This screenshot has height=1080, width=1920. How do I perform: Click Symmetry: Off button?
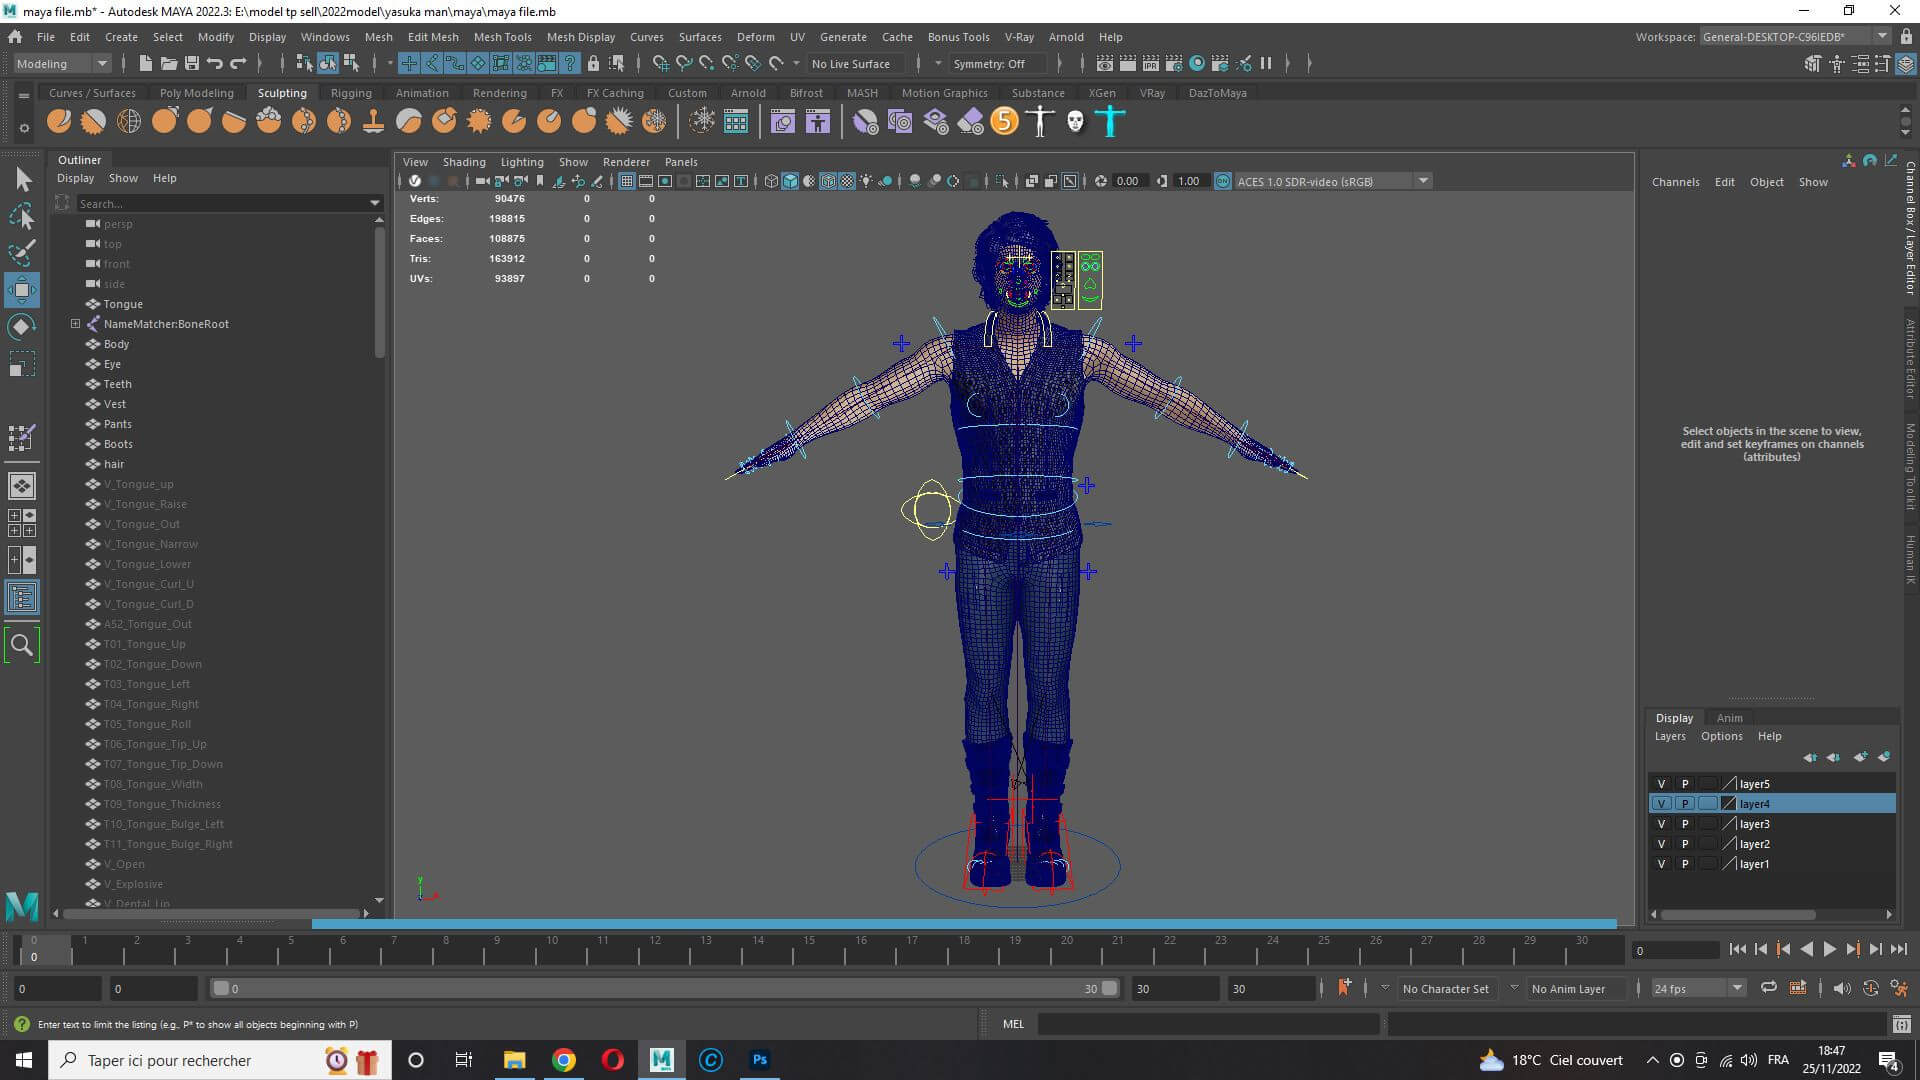click(x=988, y=63)
